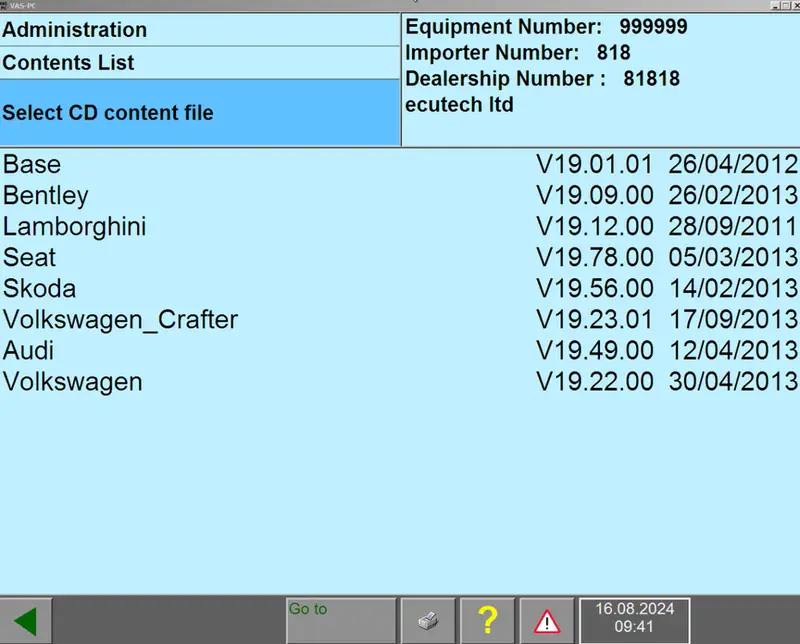The height and width of the screenshot is (644, 800).
Task: Minimize the VAS-PC window
Action: point(776,6)
